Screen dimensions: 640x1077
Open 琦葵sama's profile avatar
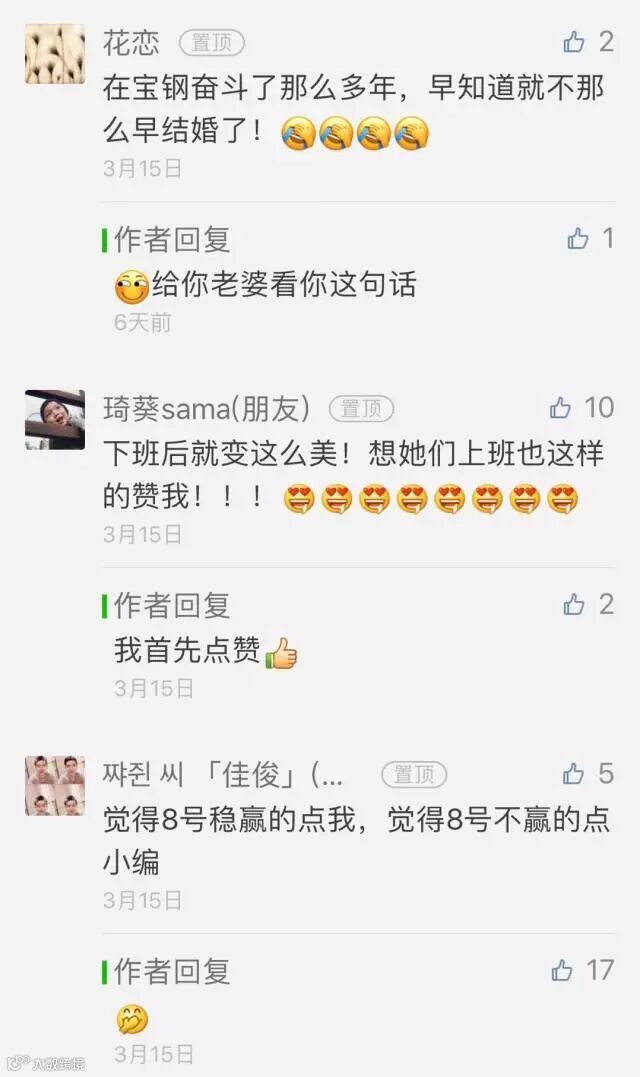tap(55, 420)
